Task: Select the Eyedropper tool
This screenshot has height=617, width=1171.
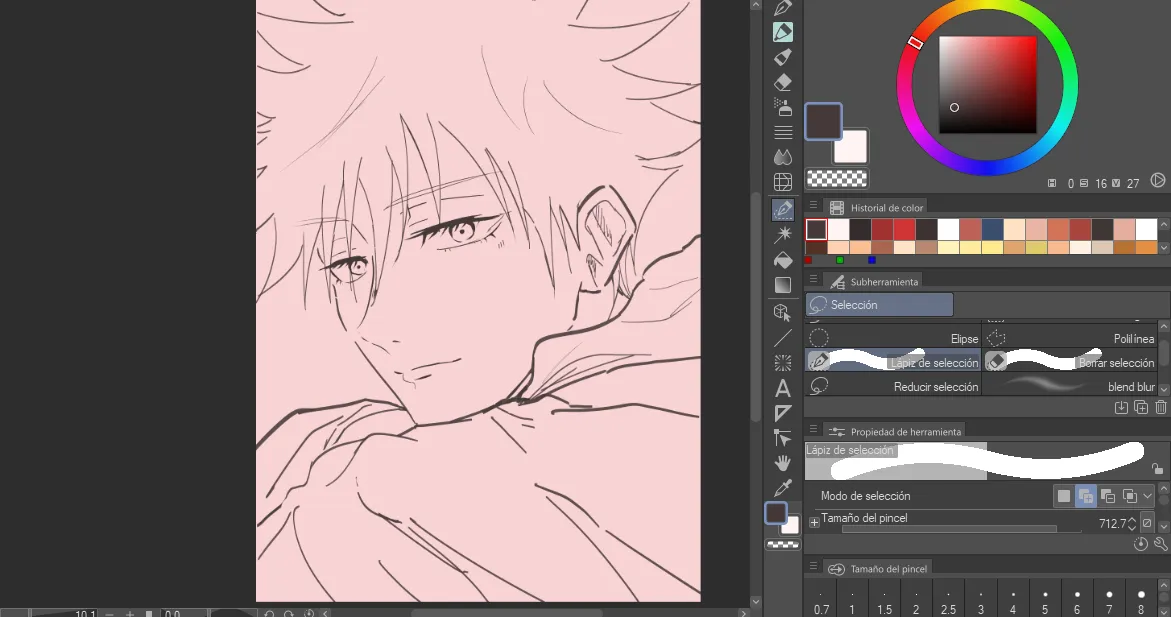Action: pyautogui.click(x=783, y=488)
